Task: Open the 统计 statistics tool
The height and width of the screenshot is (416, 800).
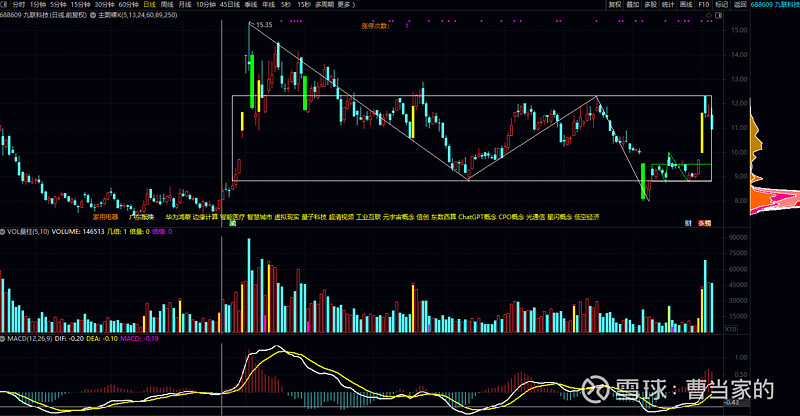Action: 668,4
